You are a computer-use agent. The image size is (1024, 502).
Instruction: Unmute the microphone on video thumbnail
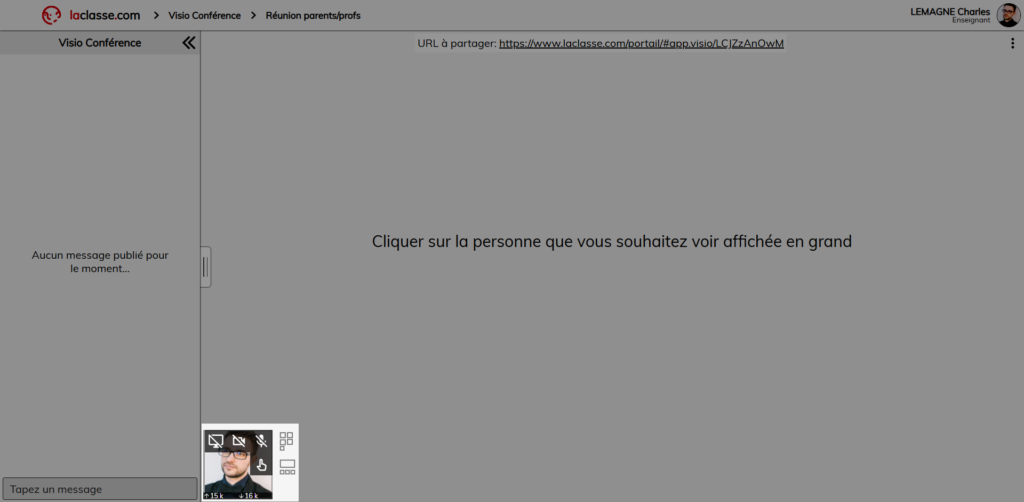coord(261,441)
